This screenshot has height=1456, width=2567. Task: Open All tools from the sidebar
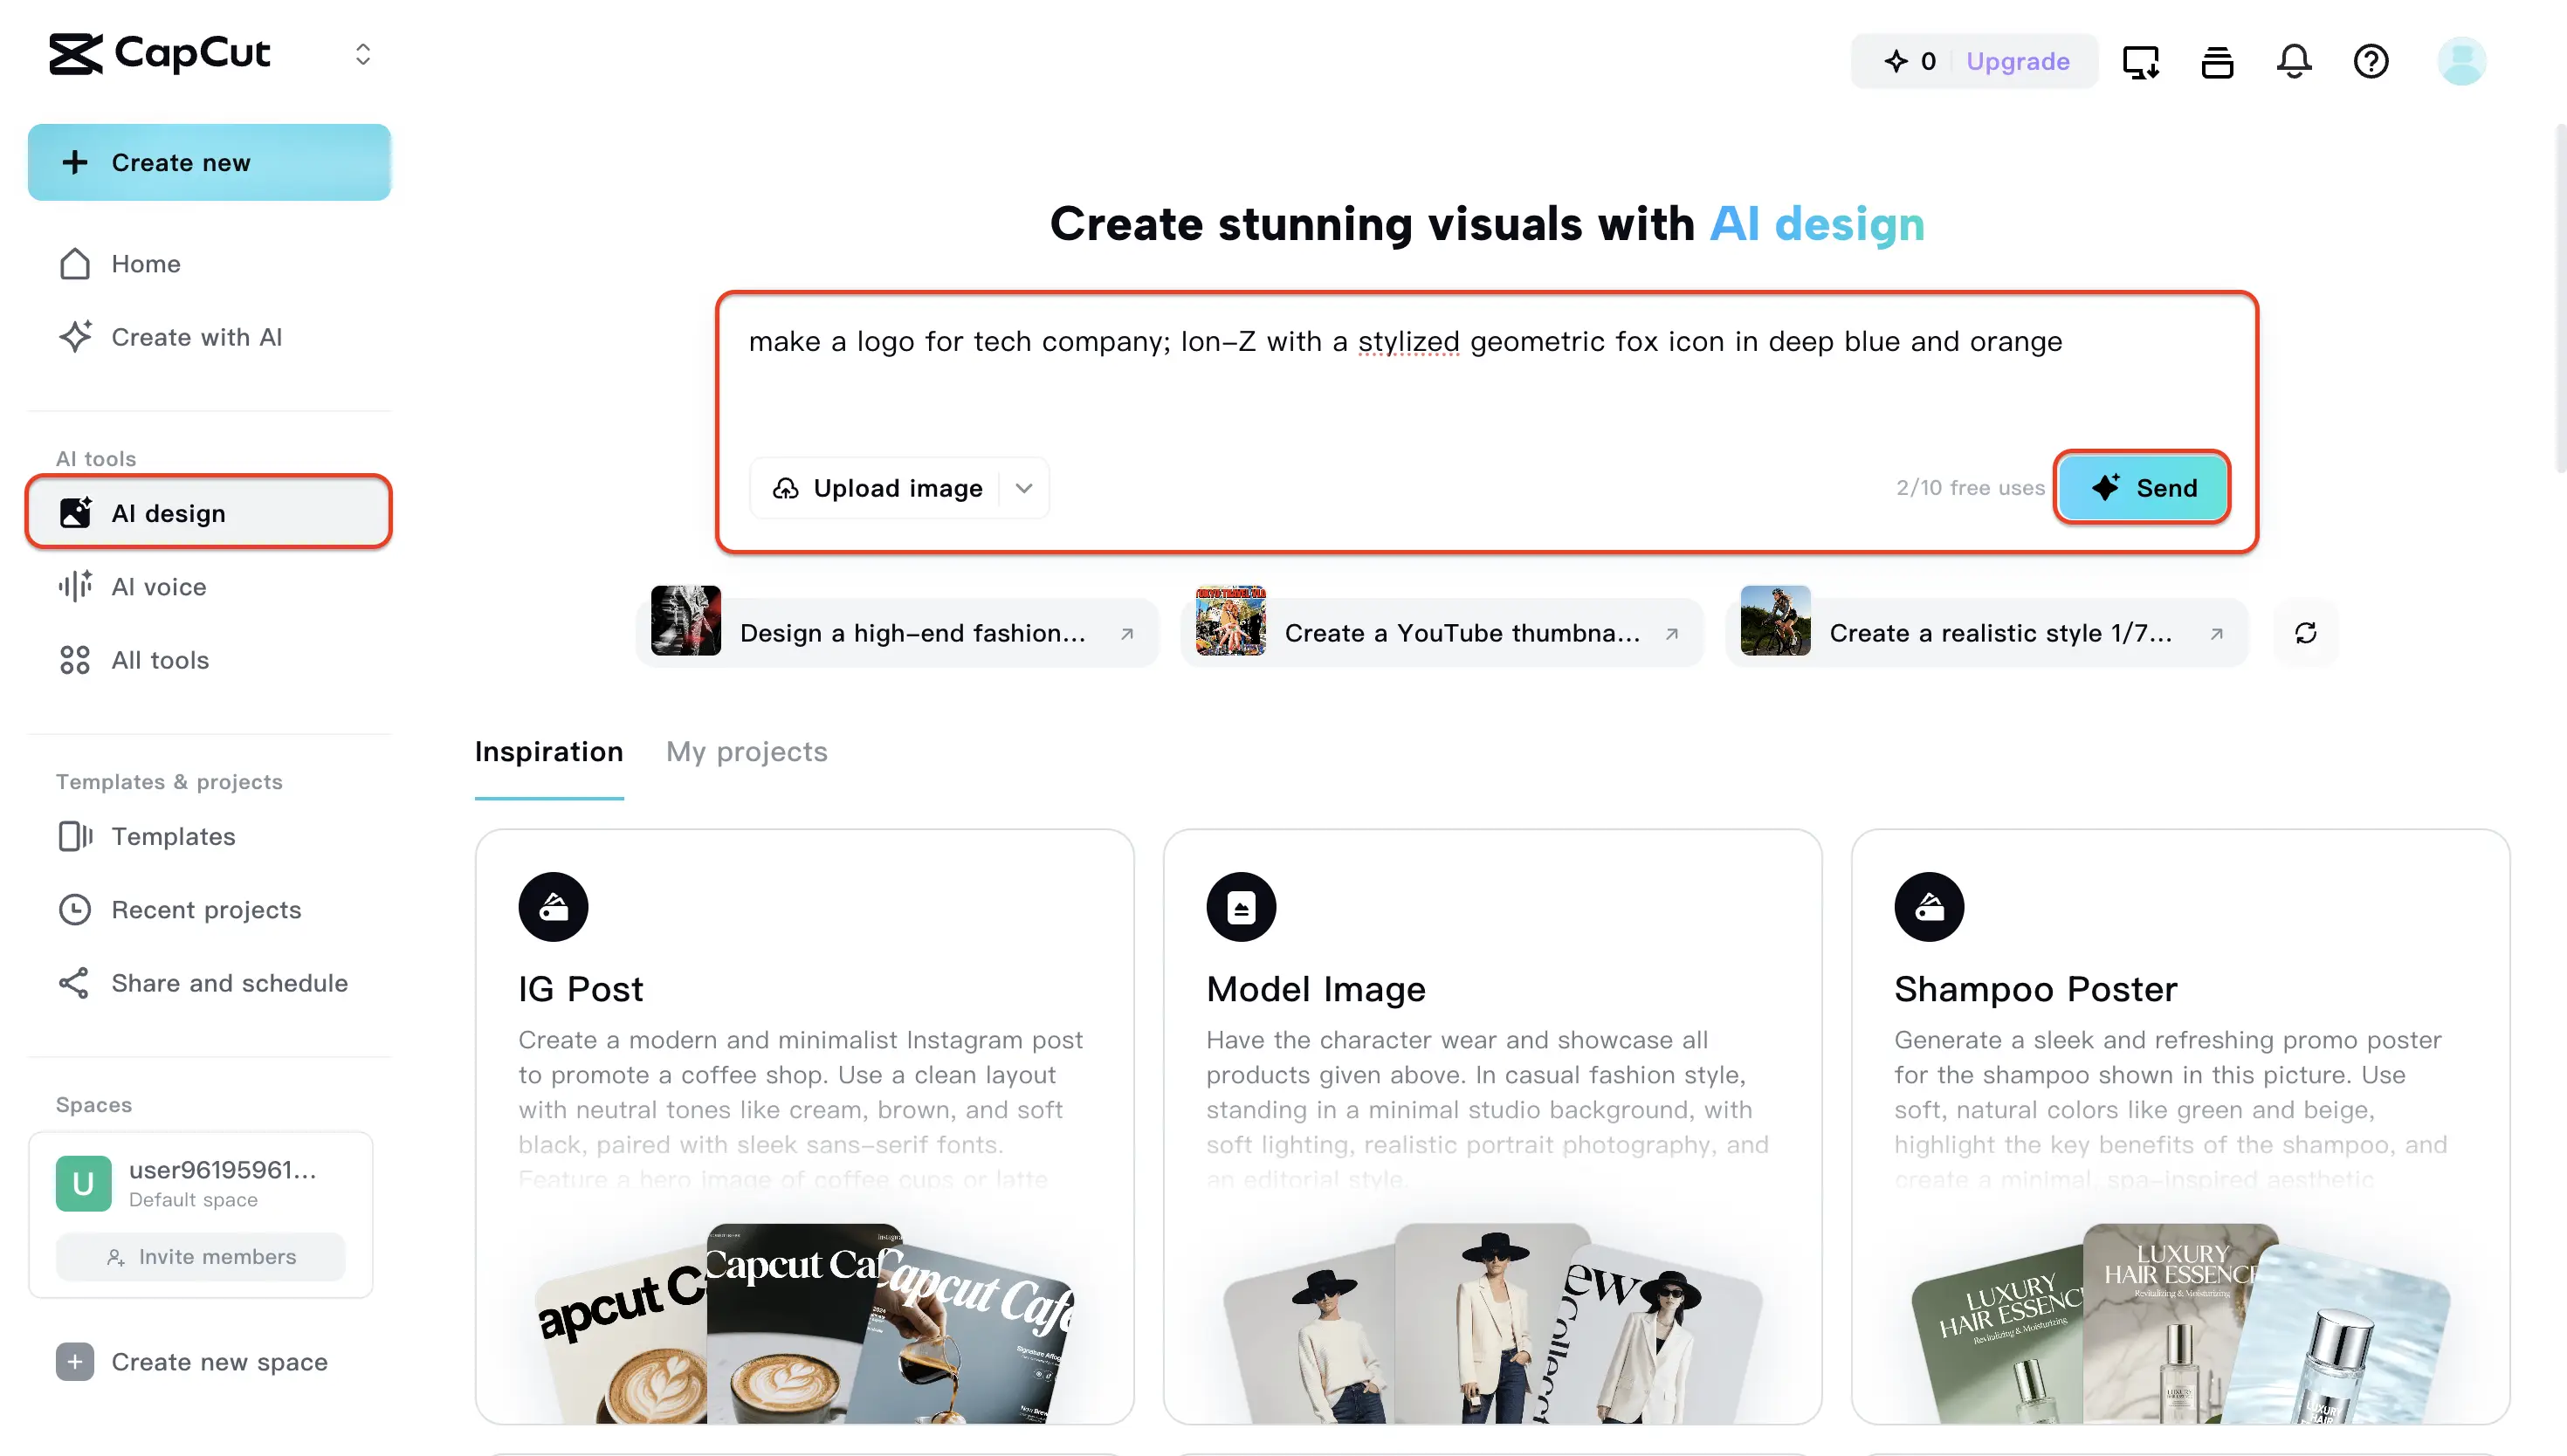pyautogui.click(x=160, y=660)
